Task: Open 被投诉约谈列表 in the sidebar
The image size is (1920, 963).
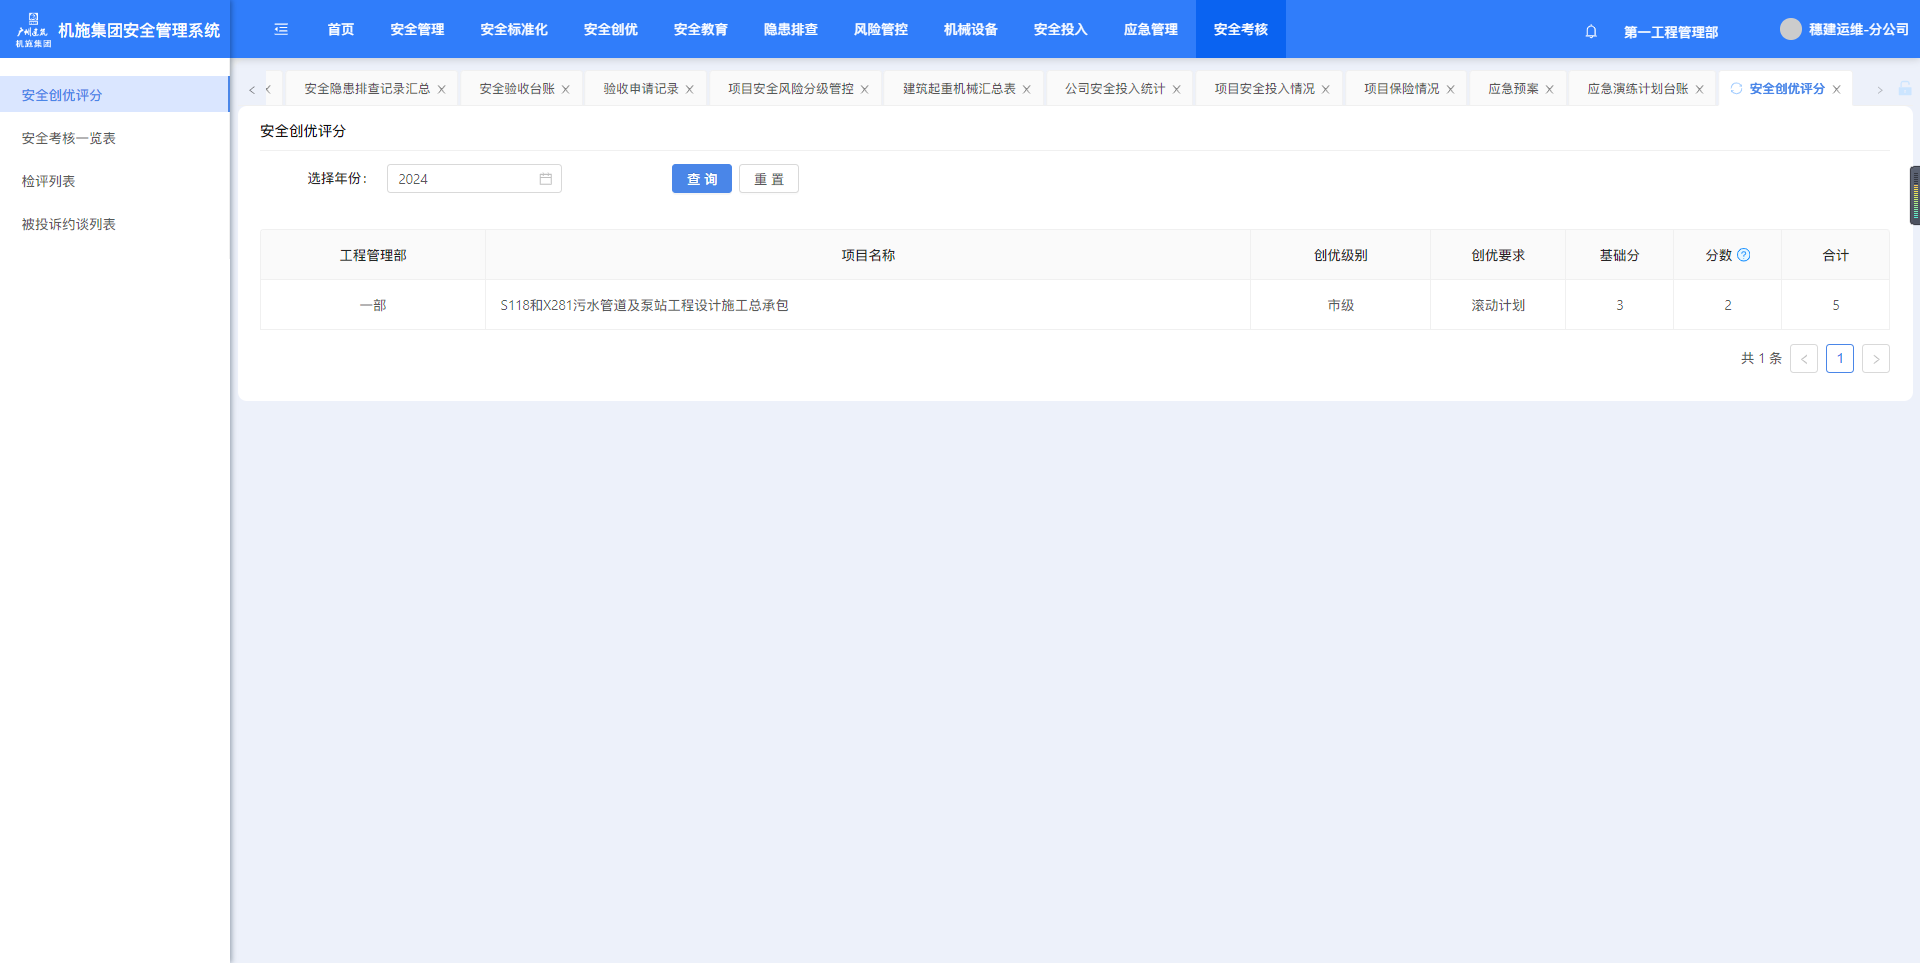Action: click(69, 224)
